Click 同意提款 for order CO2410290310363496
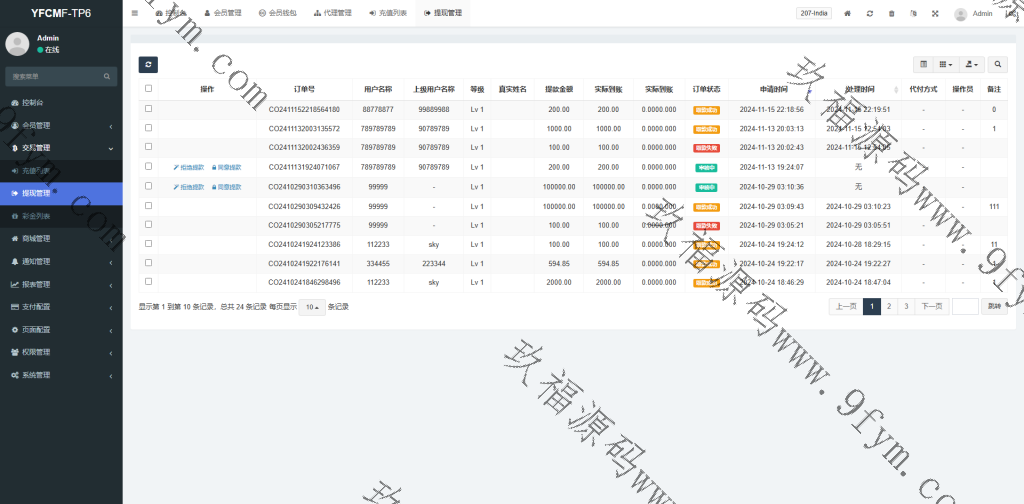Viewport: 1024px width, 504px height. (229, 187)
